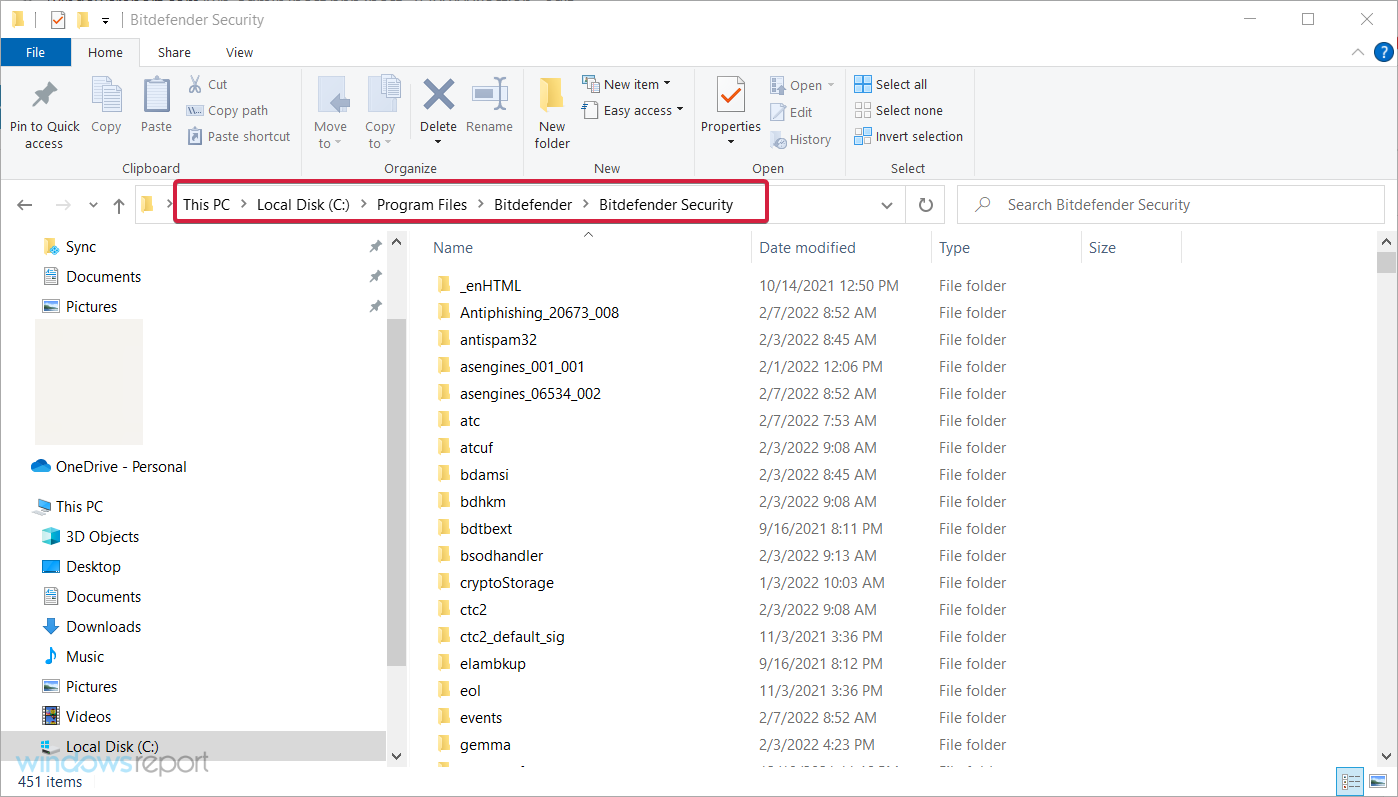Rename the selected item
Viewport: 1398px width, 797px height.
[x=489, y=106]
